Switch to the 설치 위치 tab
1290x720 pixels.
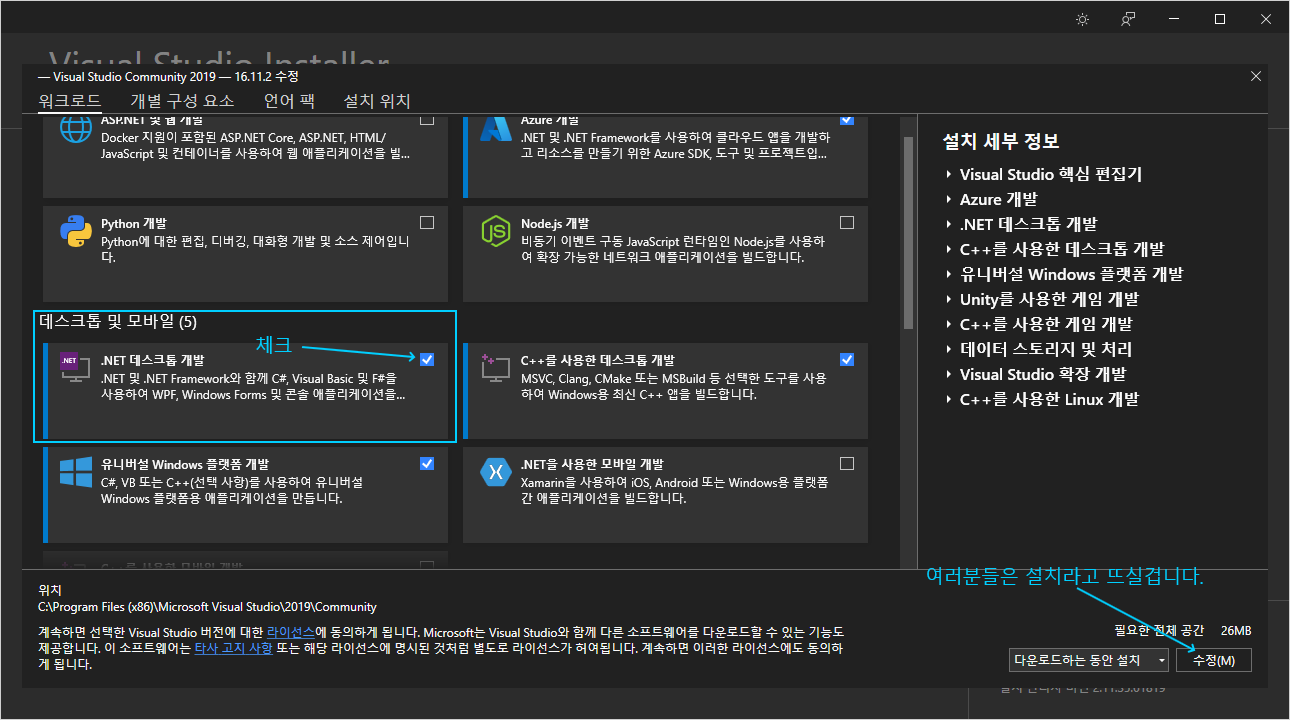pos(377,101)
